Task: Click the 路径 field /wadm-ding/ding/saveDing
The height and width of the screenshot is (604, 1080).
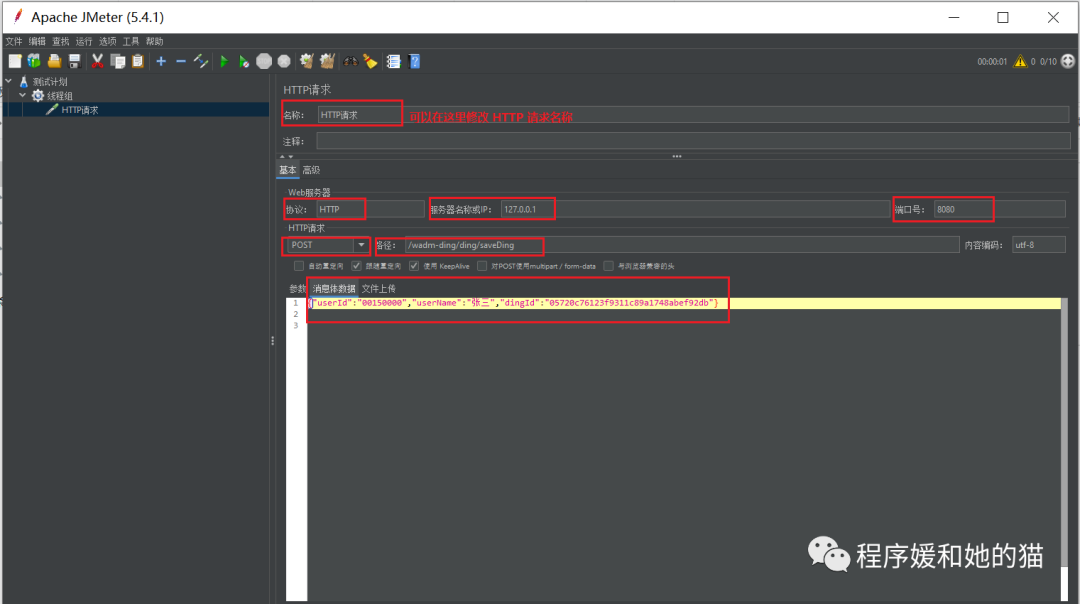Action: (x=682, y=245)
